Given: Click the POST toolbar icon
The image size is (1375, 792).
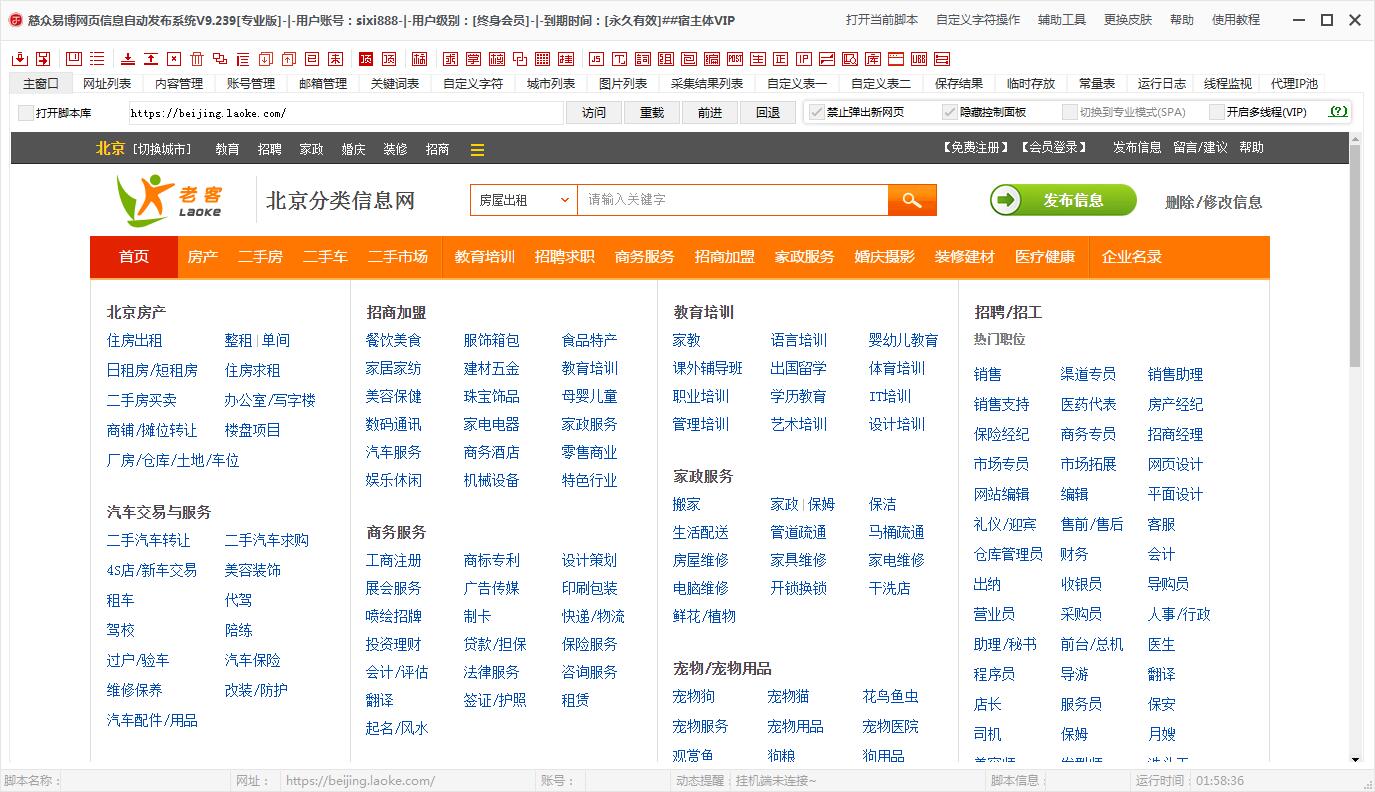Looking at the screenshot, I should click(x=735, y=59).
